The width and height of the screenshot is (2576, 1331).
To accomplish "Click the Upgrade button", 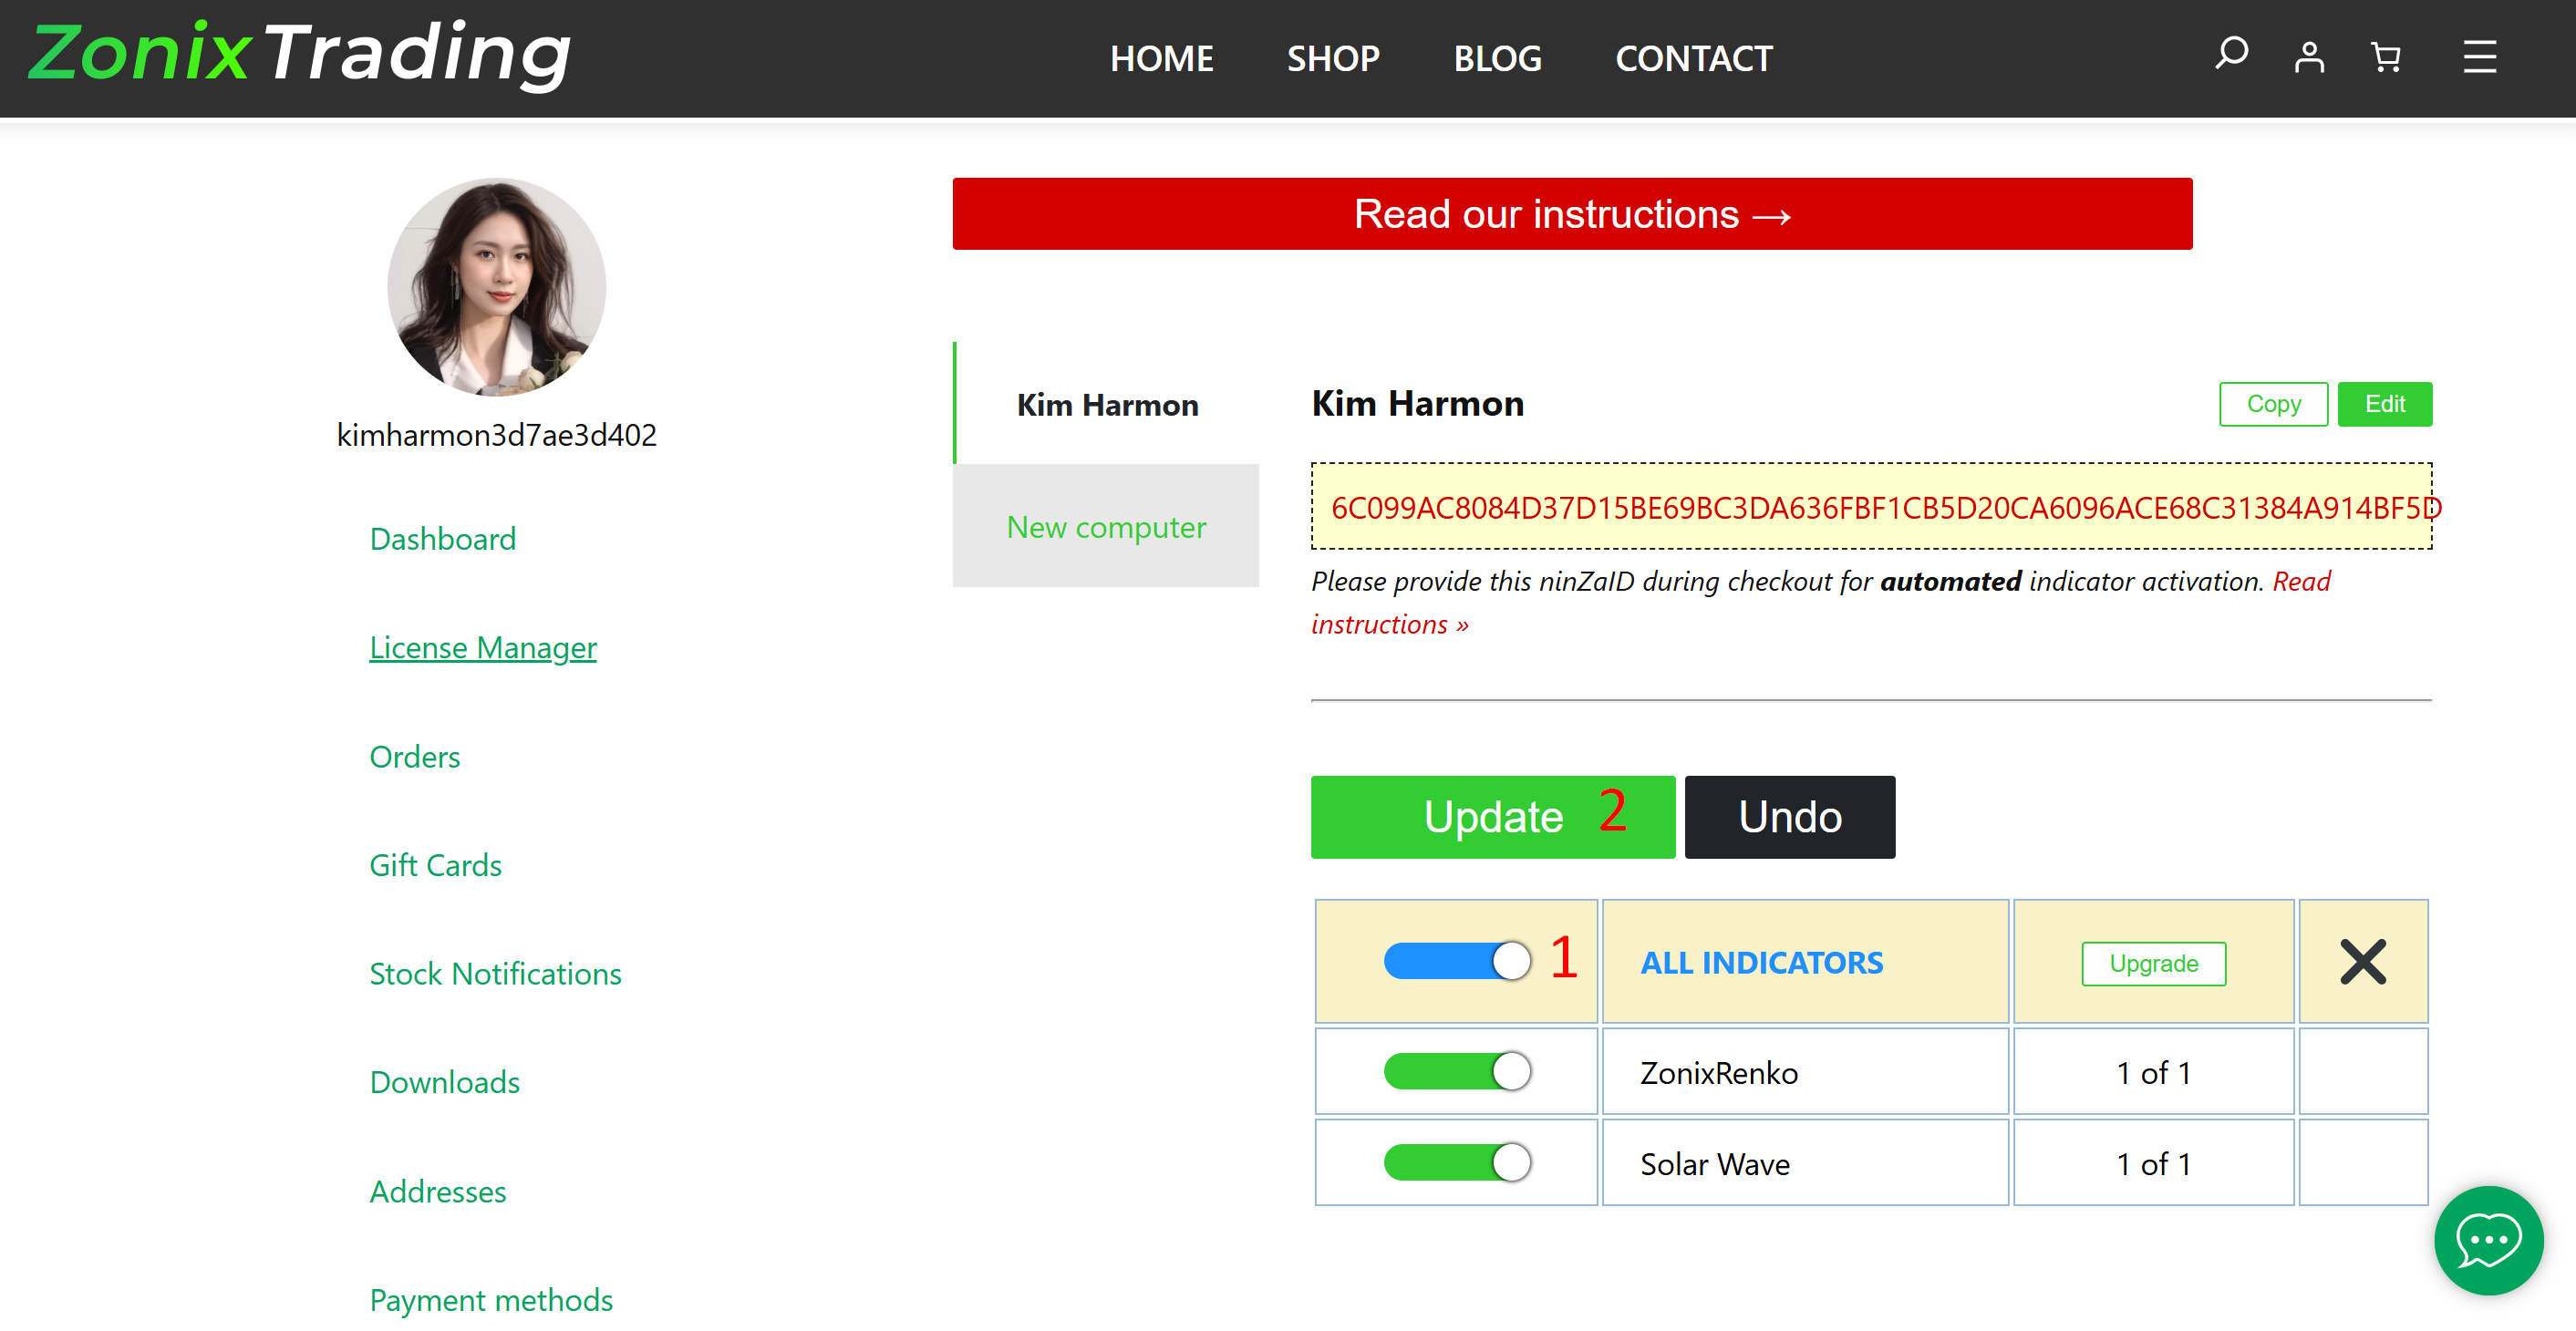I will tap(2153, 963).
